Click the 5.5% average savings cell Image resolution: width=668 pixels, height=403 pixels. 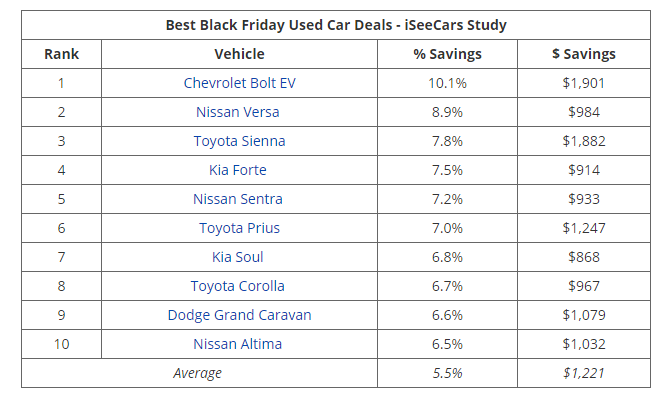447,373
